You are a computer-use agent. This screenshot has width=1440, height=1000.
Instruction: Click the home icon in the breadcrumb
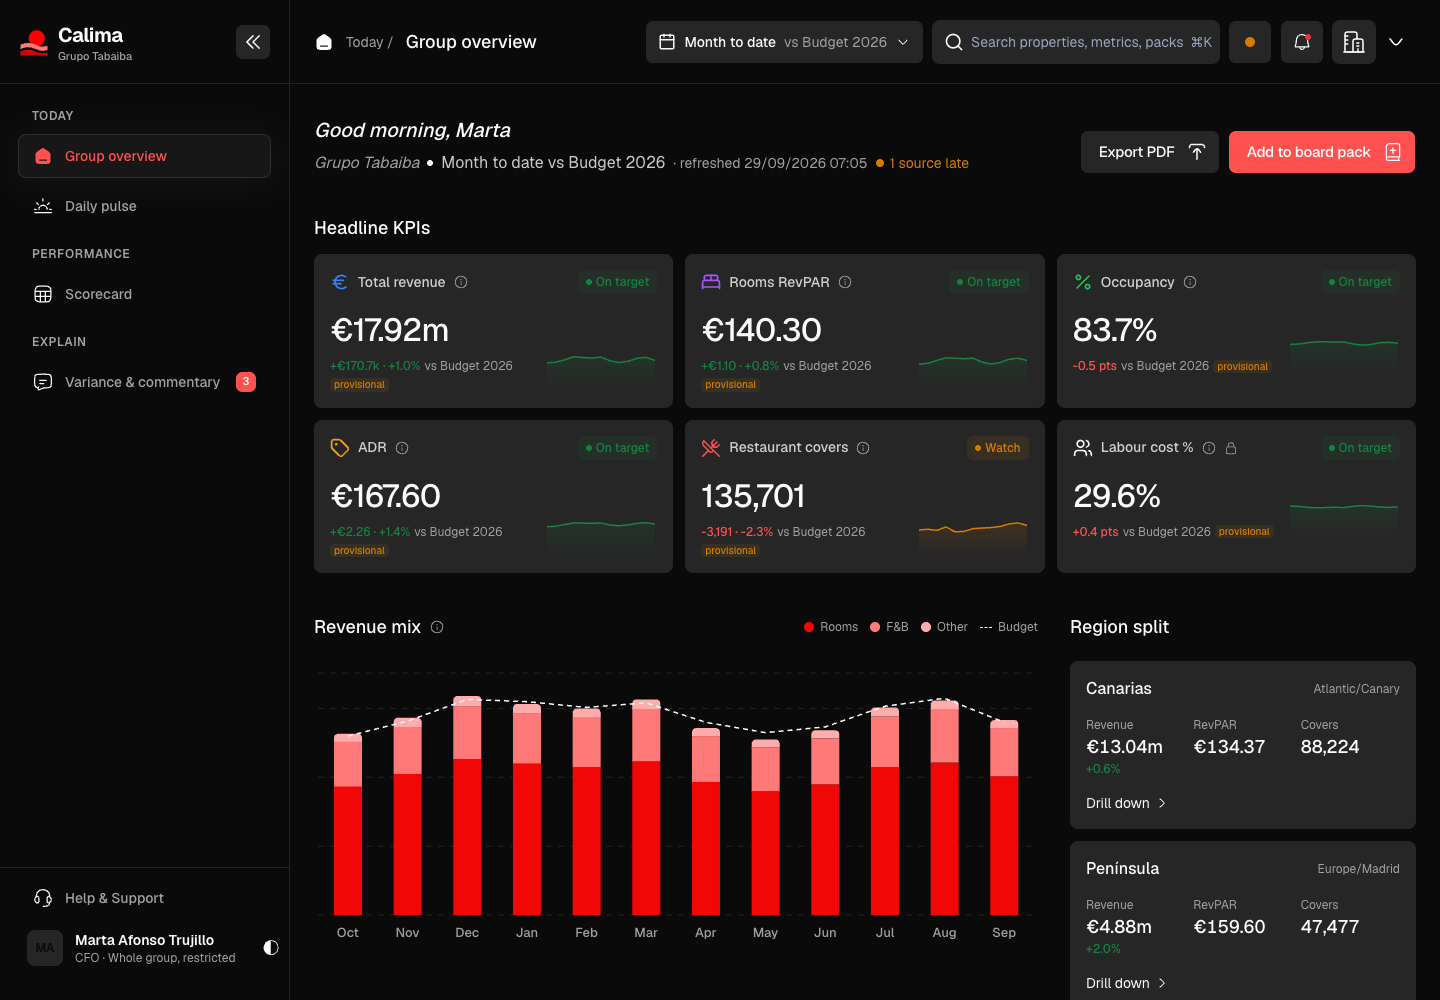coord(324,42)
